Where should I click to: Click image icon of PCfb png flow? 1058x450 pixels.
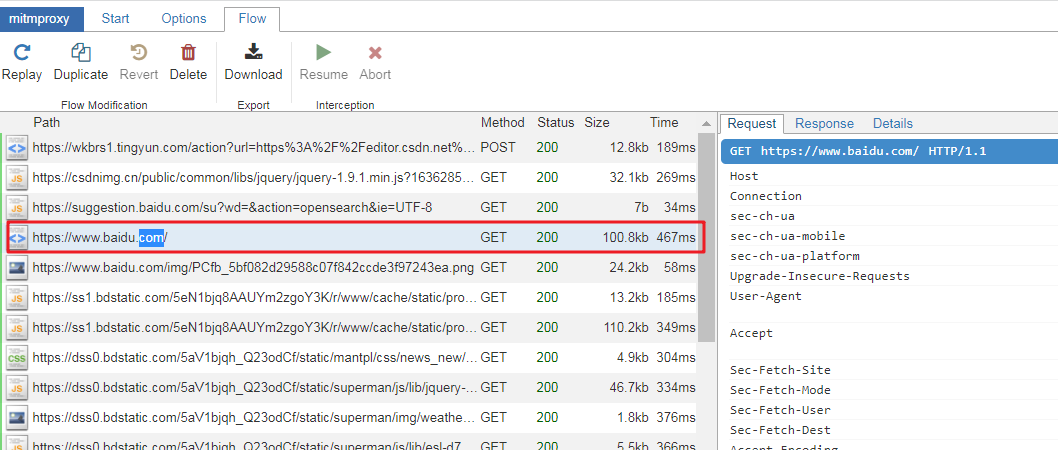tap(16, 267)
